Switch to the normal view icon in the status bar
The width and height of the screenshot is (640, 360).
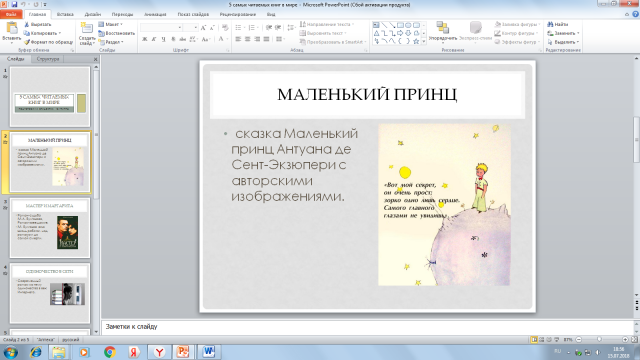coord(534,340)
